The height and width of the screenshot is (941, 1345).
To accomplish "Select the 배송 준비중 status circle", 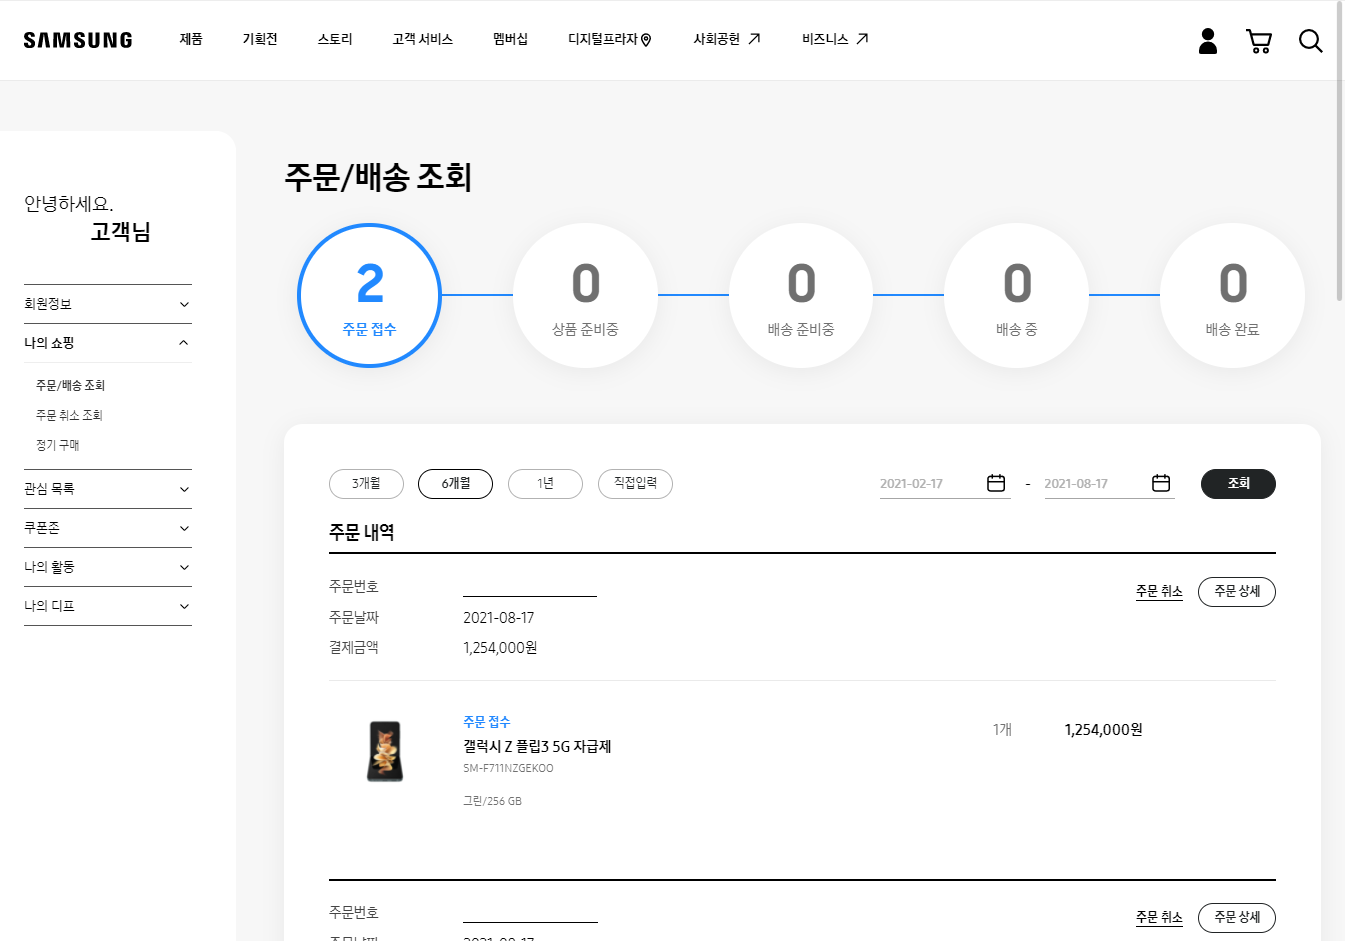I will (x=801, y=295).
